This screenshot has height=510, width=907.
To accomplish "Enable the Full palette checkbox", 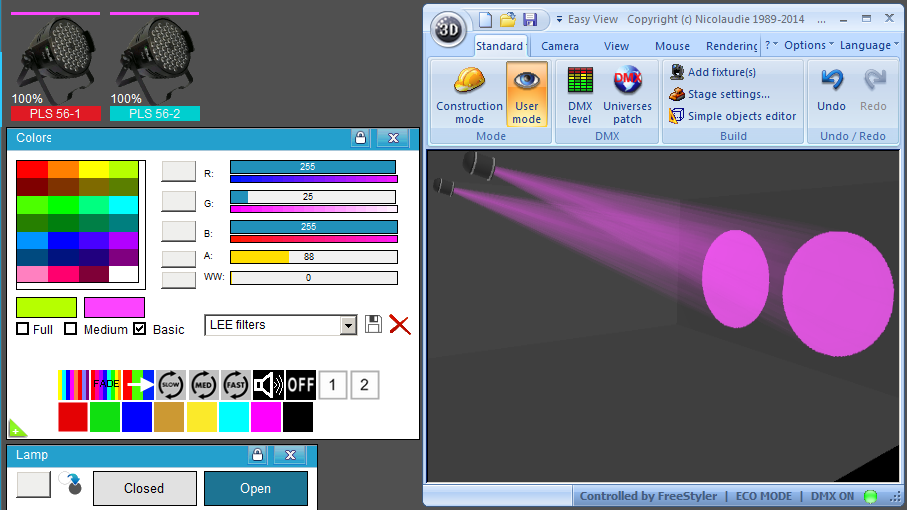I will coord(23,329).
